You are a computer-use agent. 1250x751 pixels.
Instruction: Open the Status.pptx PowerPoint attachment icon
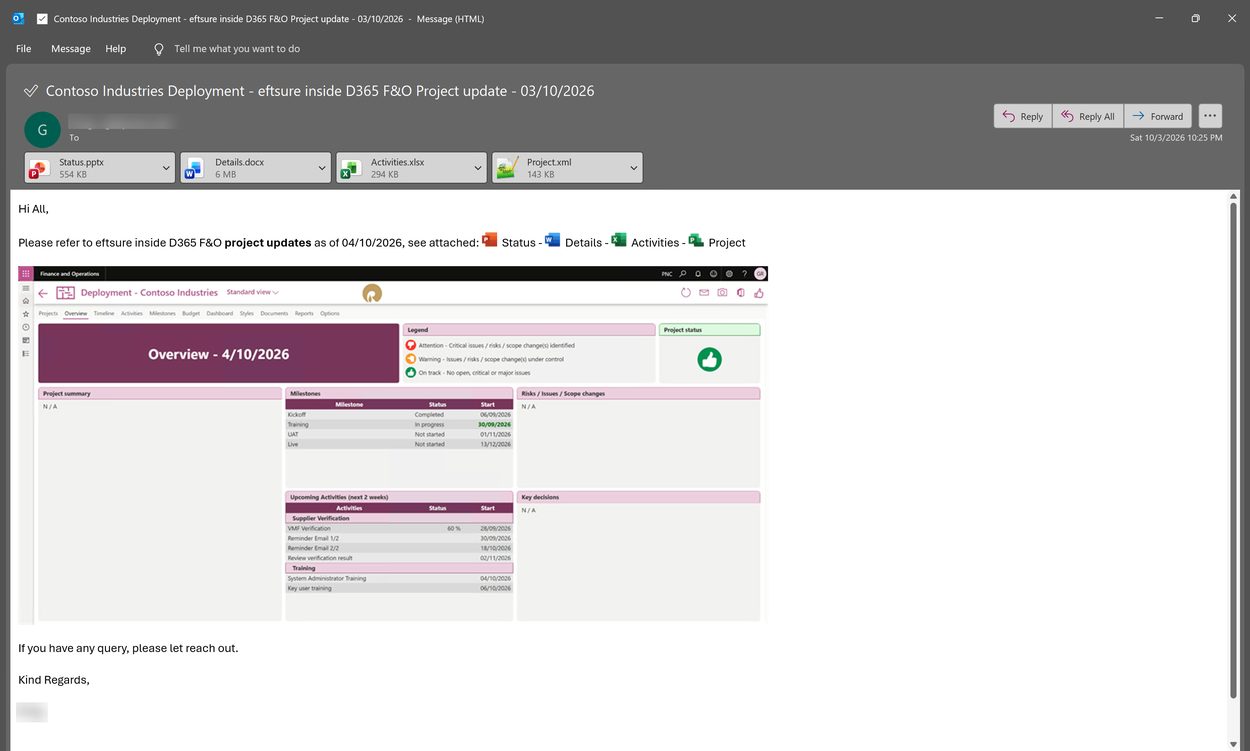pos(40,168)
